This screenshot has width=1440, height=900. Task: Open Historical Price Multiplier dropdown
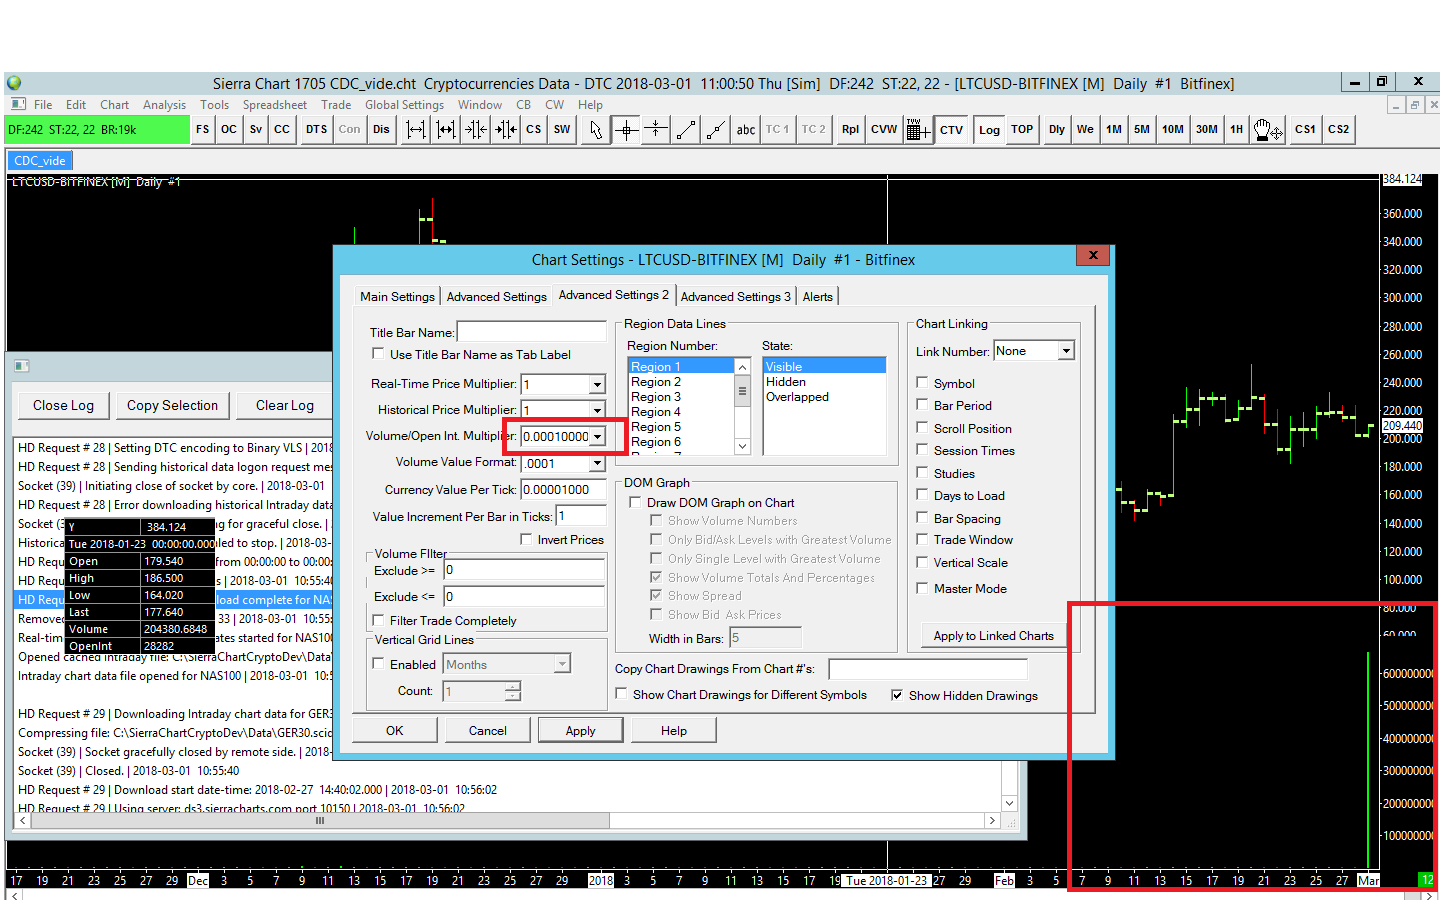tap(597, 410)
